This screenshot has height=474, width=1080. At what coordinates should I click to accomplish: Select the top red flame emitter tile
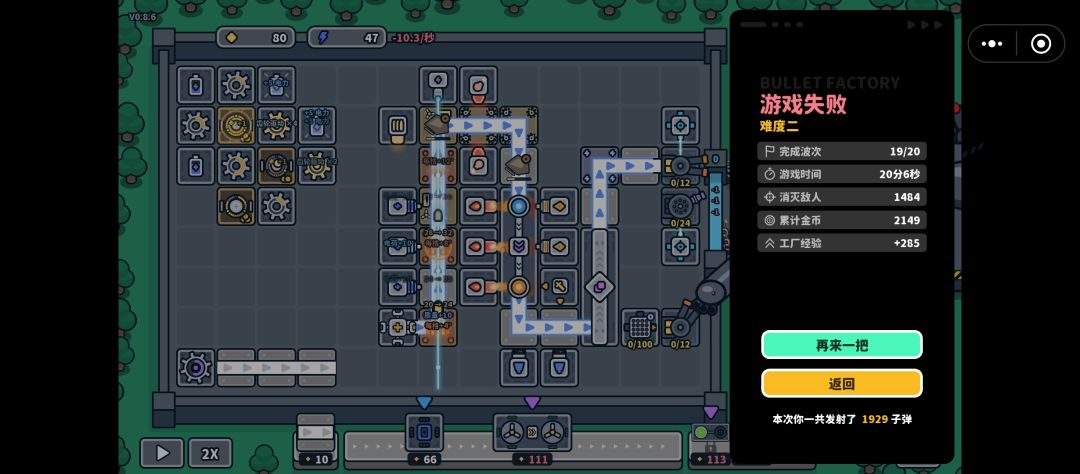[478, 206]
